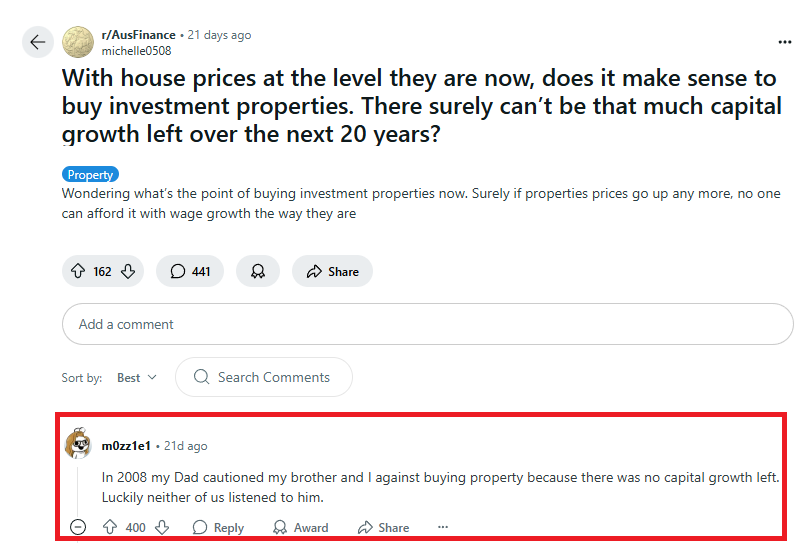
Task: Share m0zz1e1's comment
Action: coord(383,527)
